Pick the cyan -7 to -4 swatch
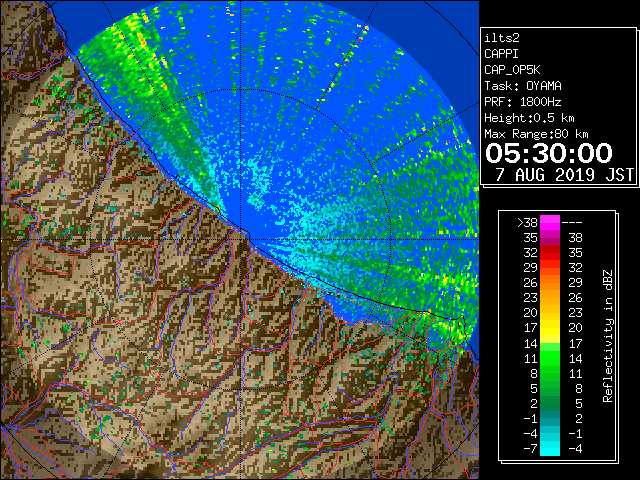Screen dimensions: 640x480 (550, 448)
